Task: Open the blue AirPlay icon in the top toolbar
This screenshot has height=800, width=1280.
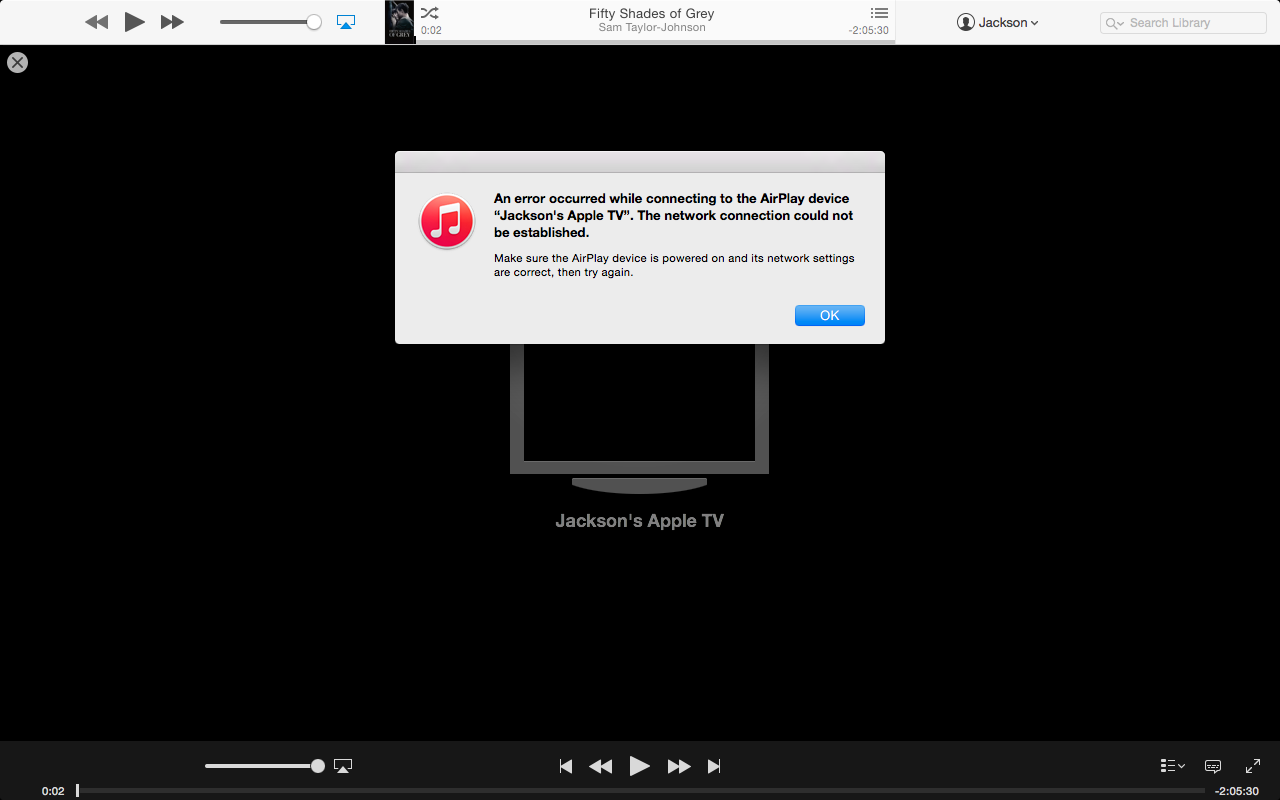Action: (x=346, y=22)
